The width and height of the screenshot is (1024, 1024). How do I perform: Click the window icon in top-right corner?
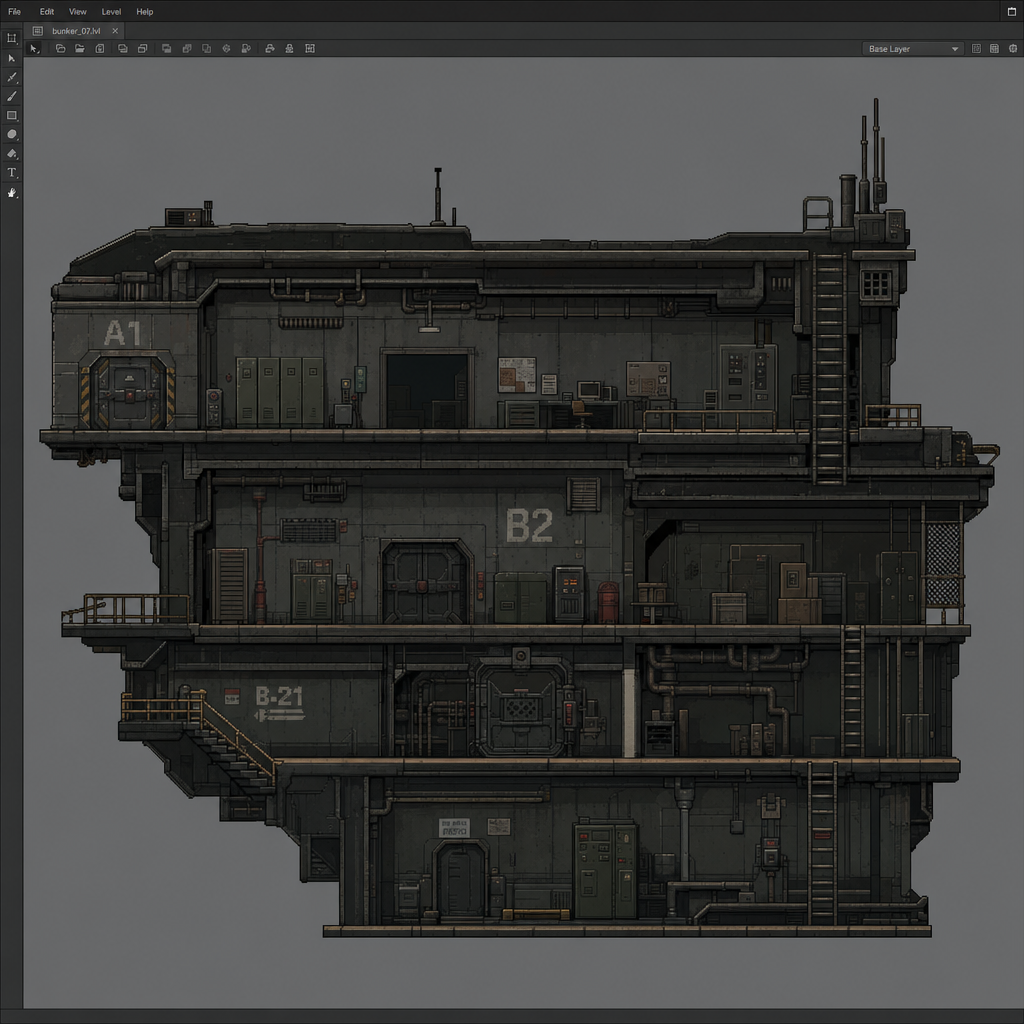pyautogui.click(x=1012, y=12)
